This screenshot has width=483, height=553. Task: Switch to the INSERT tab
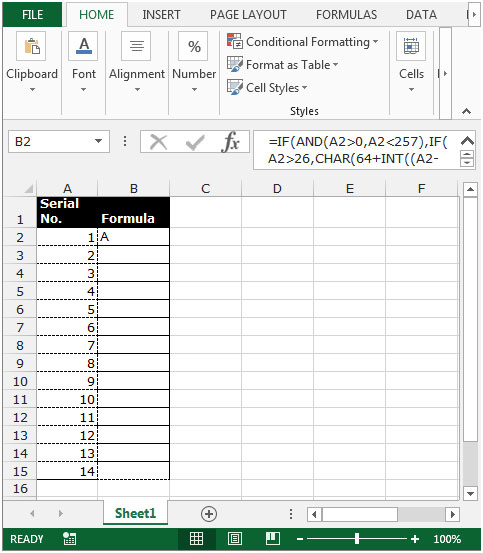pos(161,15)
